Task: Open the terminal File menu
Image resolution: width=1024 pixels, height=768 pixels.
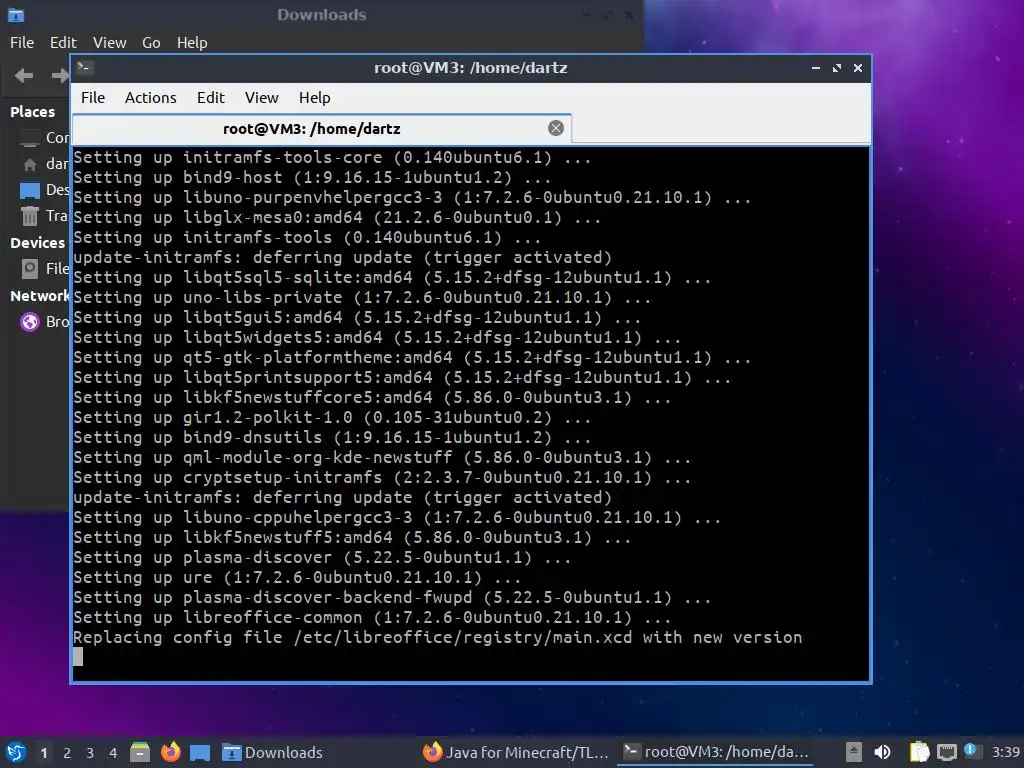Action: (93, 98)
